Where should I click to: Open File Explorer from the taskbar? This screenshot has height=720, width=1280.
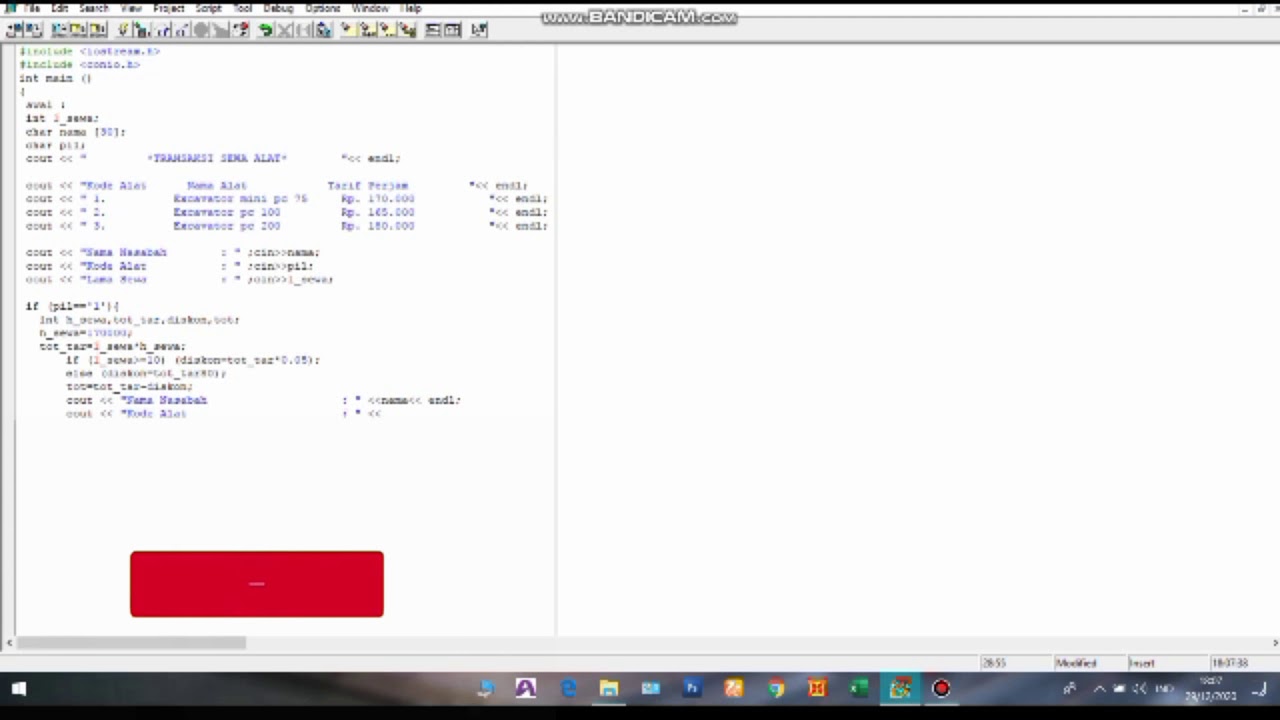pos(609,688)
